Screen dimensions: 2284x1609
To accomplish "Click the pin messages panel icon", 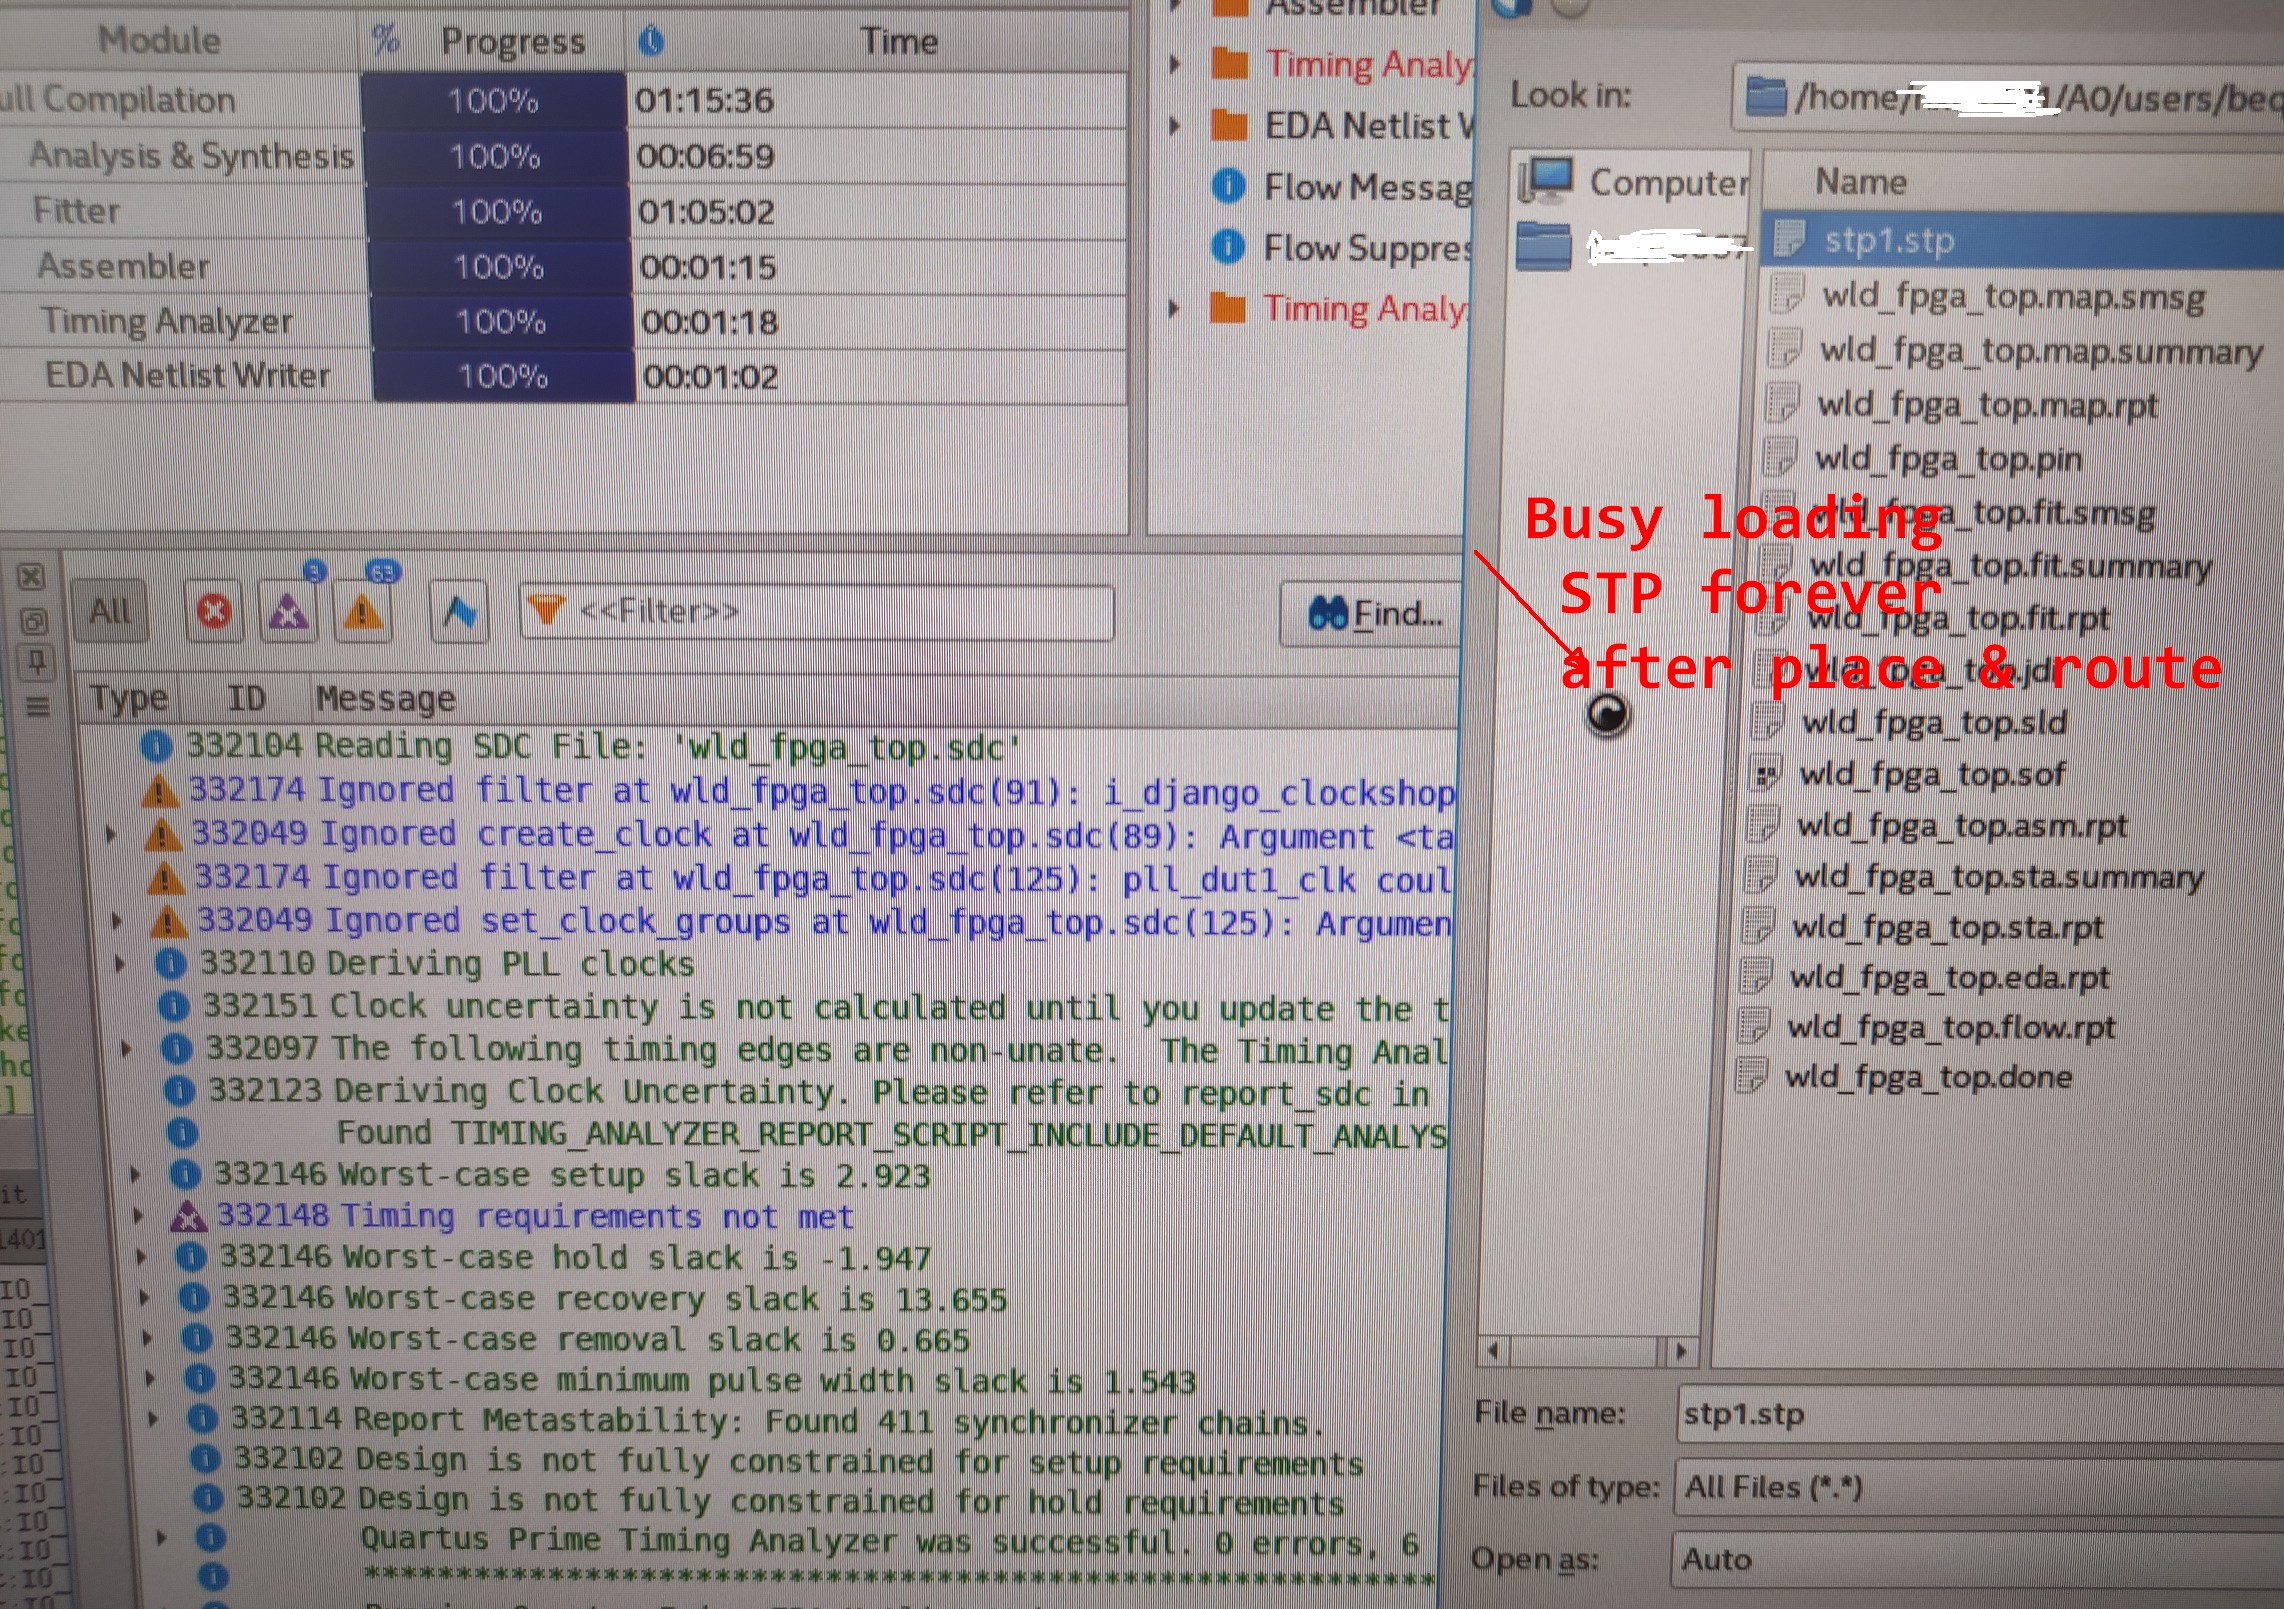I will coord(36,662).
